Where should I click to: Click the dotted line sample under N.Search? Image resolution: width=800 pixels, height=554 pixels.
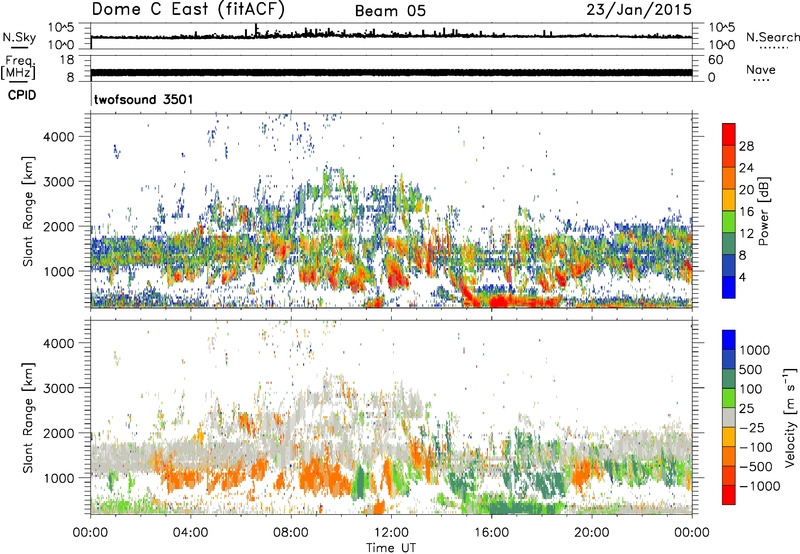pyautogui.click(x=773, y=48)
